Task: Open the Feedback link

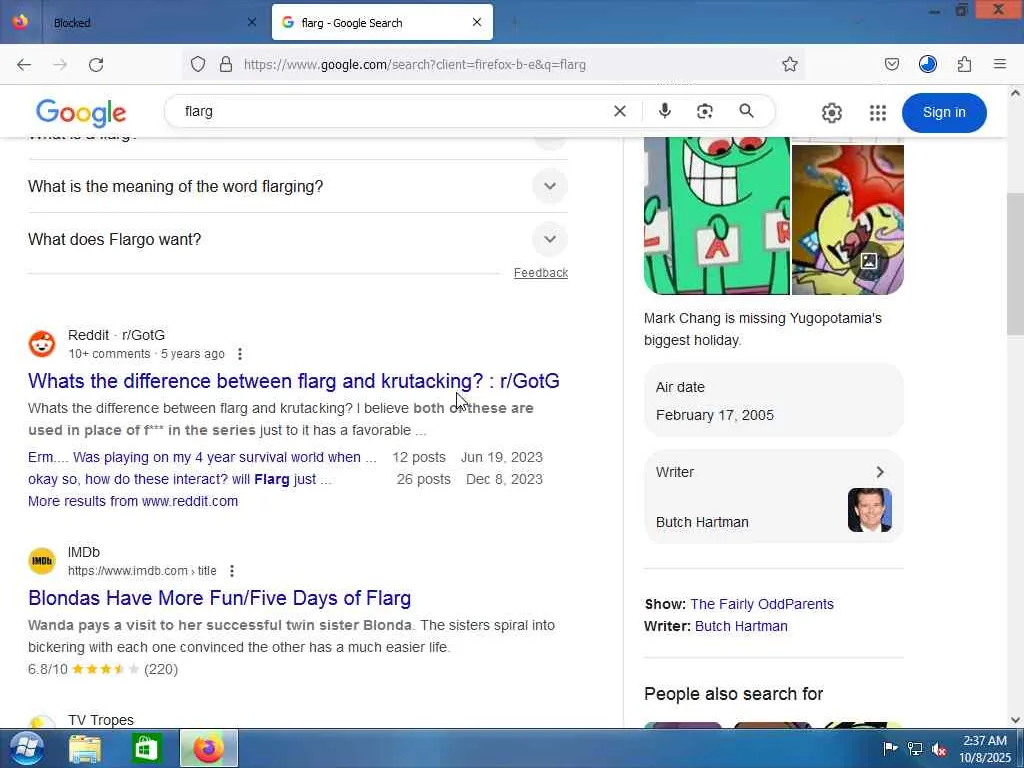Action: click(541, 272)
